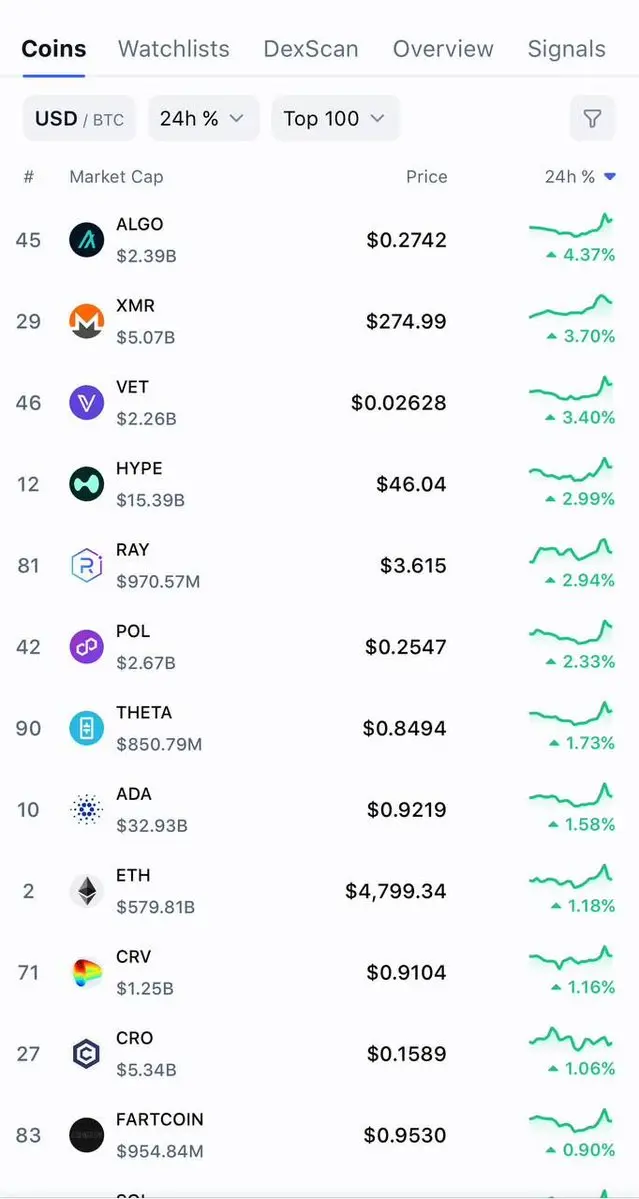
Task: Open the FARTCOIN coin name link
Action: 160,1119
